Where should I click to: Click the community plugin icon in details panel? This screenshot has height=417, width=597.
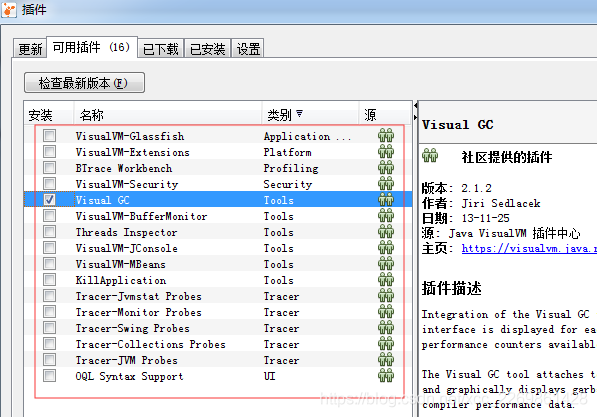click(x=430, y=156)
